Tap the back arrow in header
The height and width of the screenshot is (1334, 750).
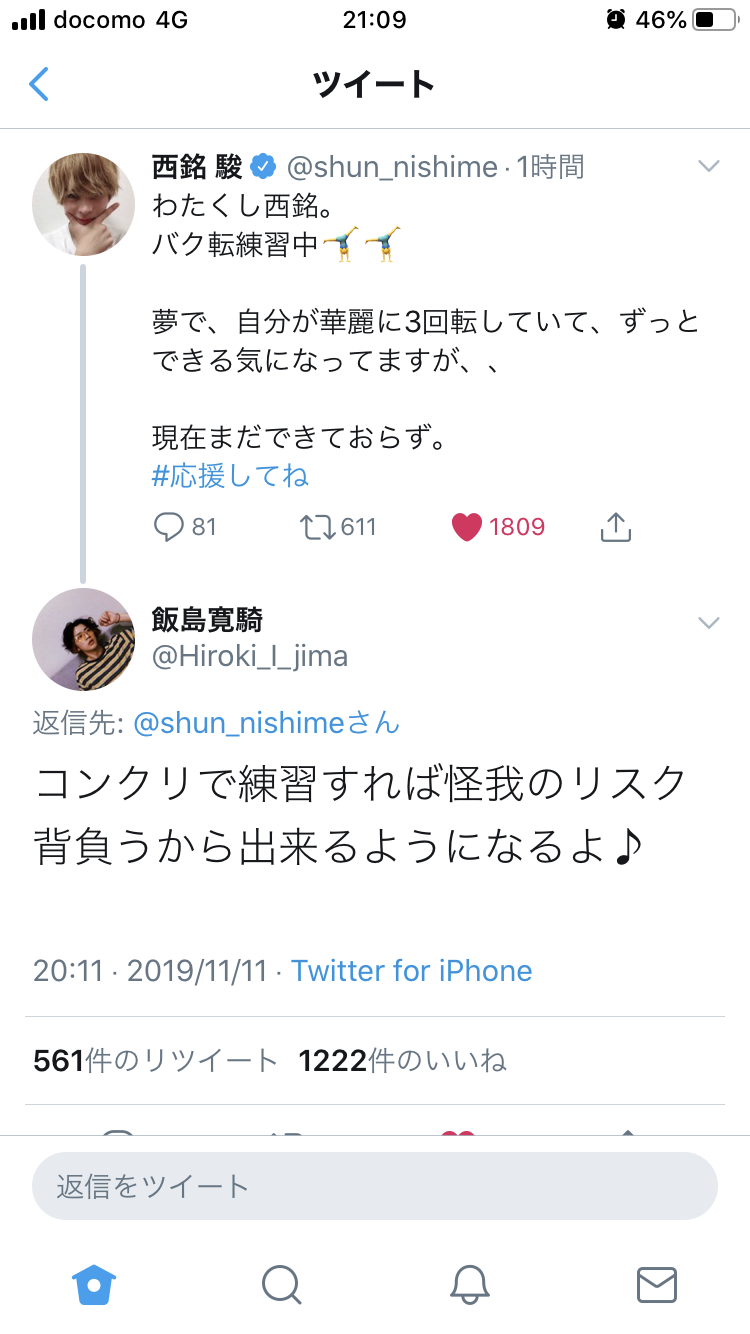coord(39,84)
